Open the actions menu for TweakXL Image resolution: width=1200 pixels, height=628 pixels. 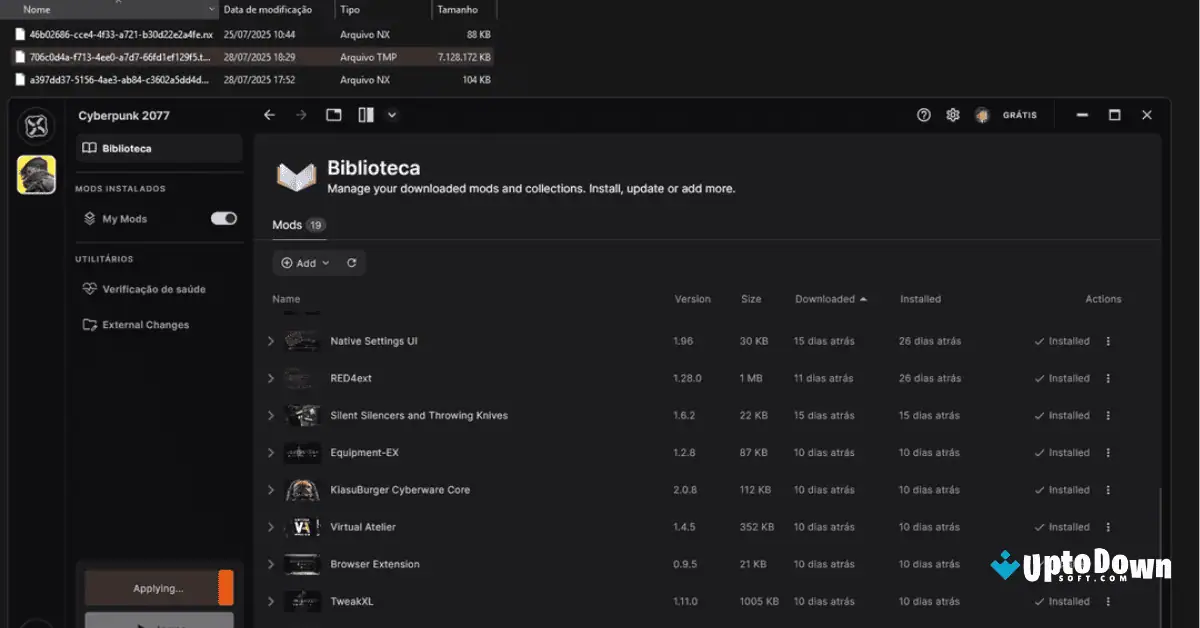coord(1108,601)
